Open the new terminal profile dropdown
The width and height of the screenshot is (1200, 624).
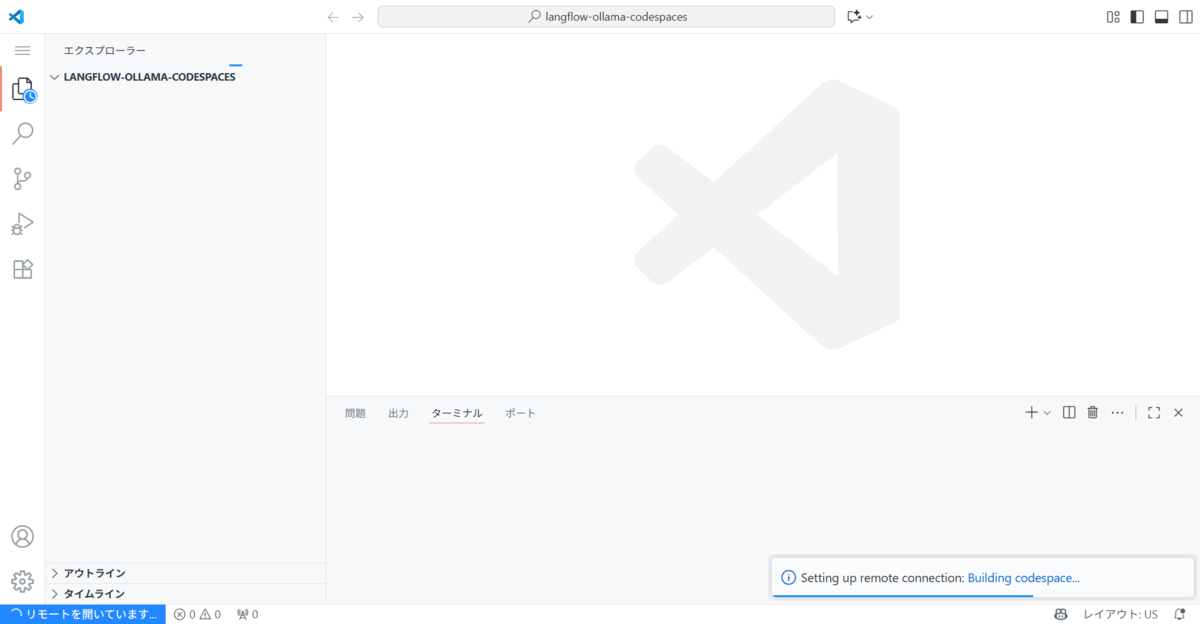1047,412
